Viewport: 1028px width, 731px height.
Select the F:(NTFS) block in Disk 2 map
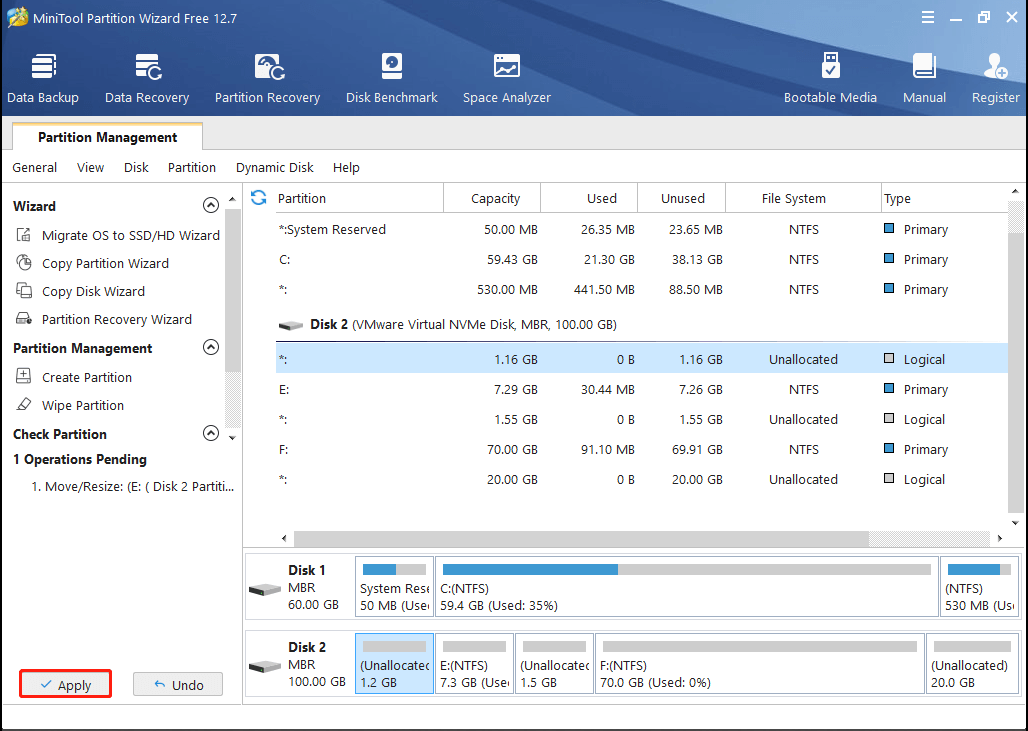760,663
